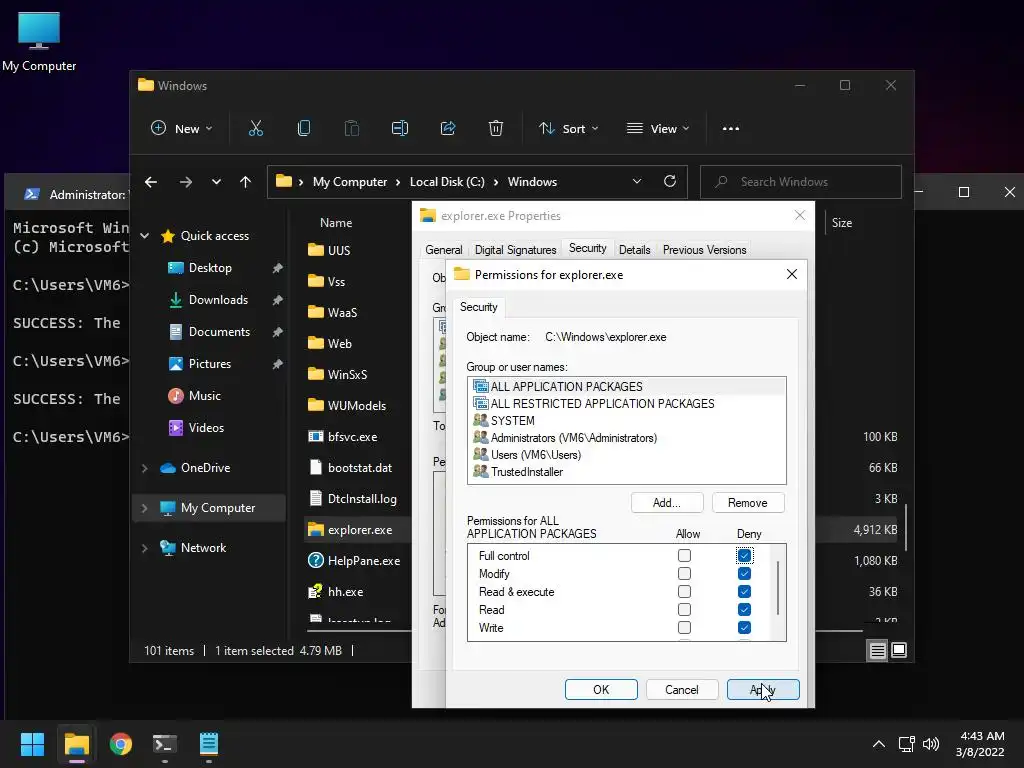Click Cancel in Permissions dialog
Viewport: 1024px width, 768px height.
(x=682, y=690)
